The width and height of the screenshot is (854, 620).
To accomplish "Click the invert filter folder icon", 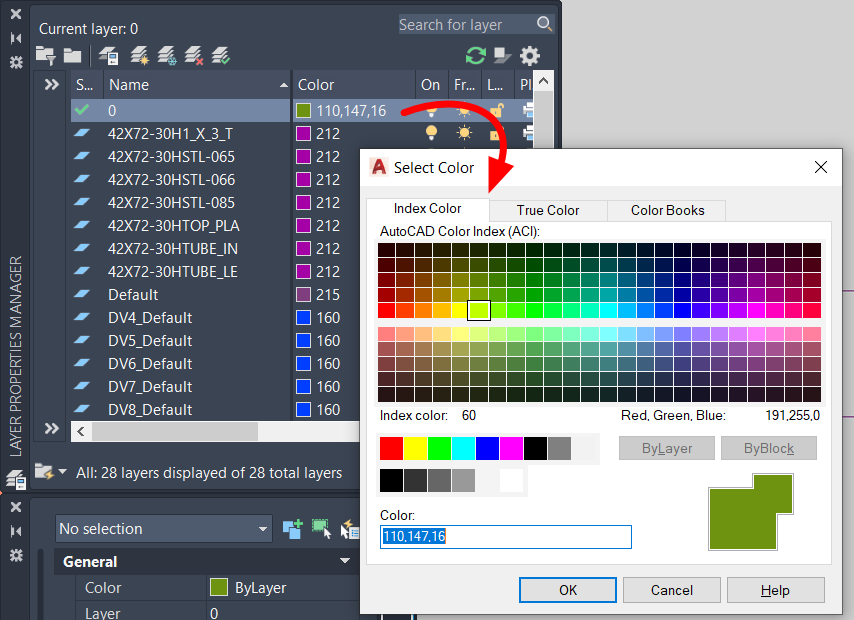I will pos(44,472).
